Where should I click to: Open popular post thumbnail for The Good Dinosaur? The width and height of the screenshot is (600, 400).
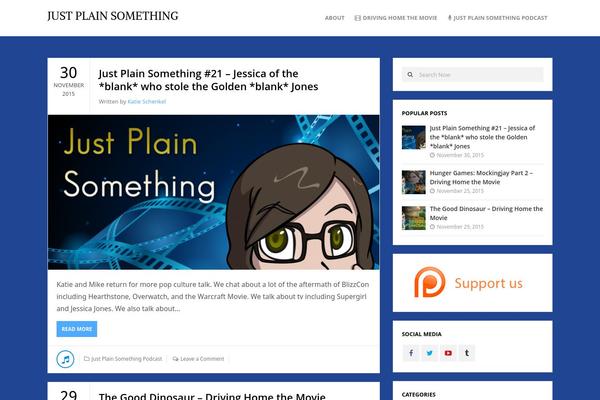(413, 218)
